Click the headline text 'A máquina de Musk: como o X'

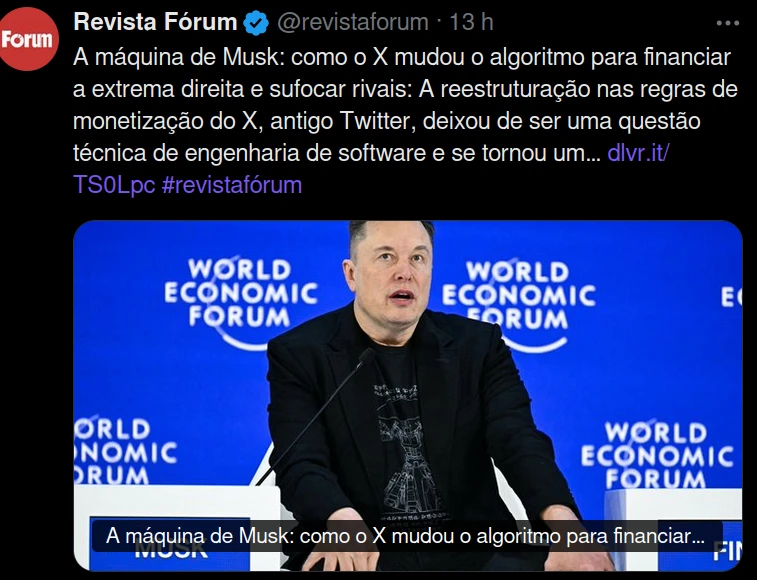point(231,57)
